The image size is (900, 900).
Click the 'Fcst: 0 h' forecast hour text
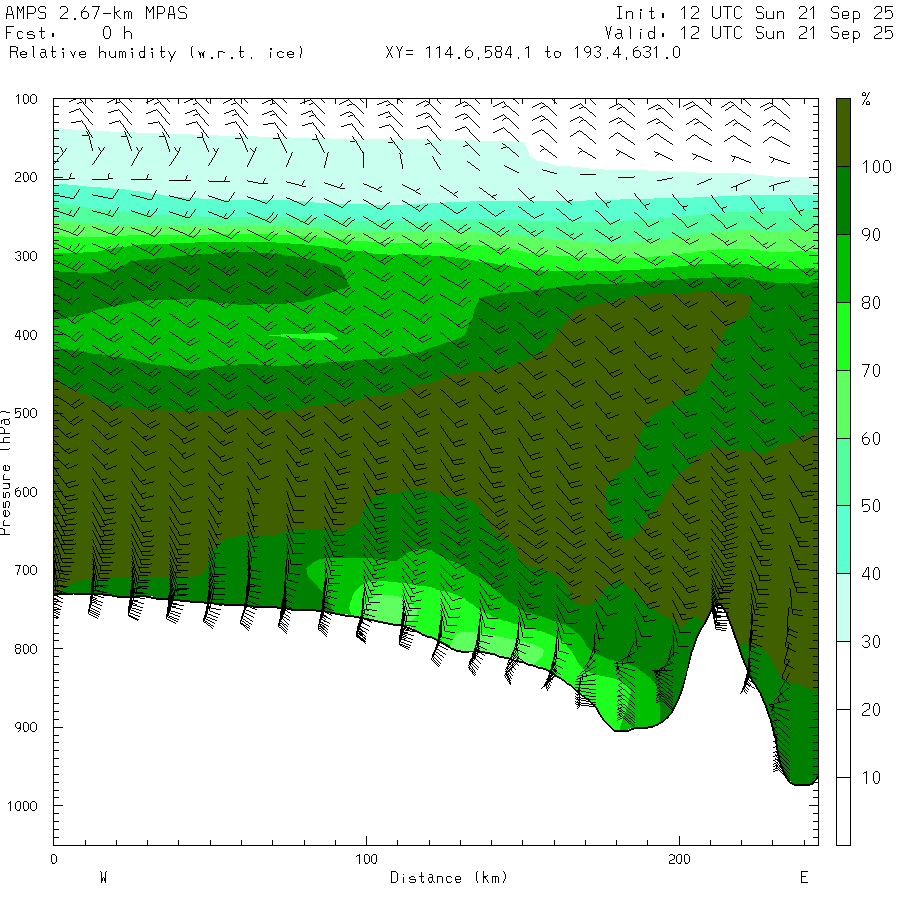click(69, 33)
